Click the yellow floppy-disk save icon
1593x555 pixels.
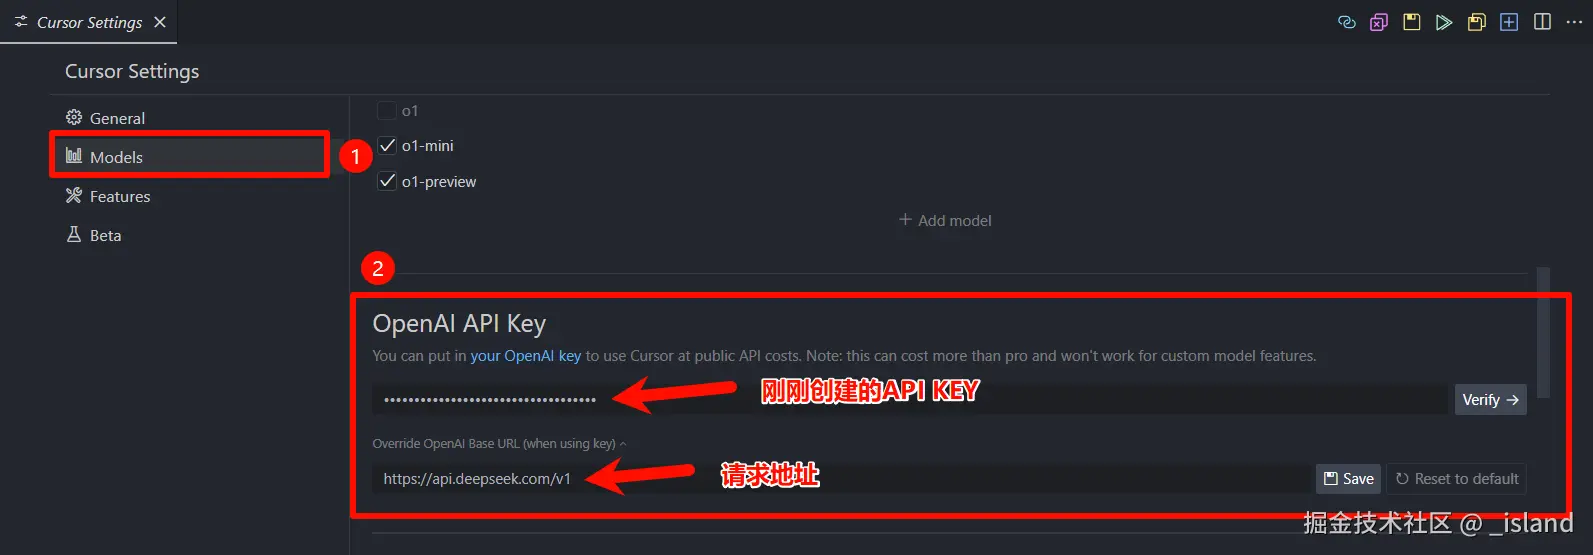click(1412, 22)
